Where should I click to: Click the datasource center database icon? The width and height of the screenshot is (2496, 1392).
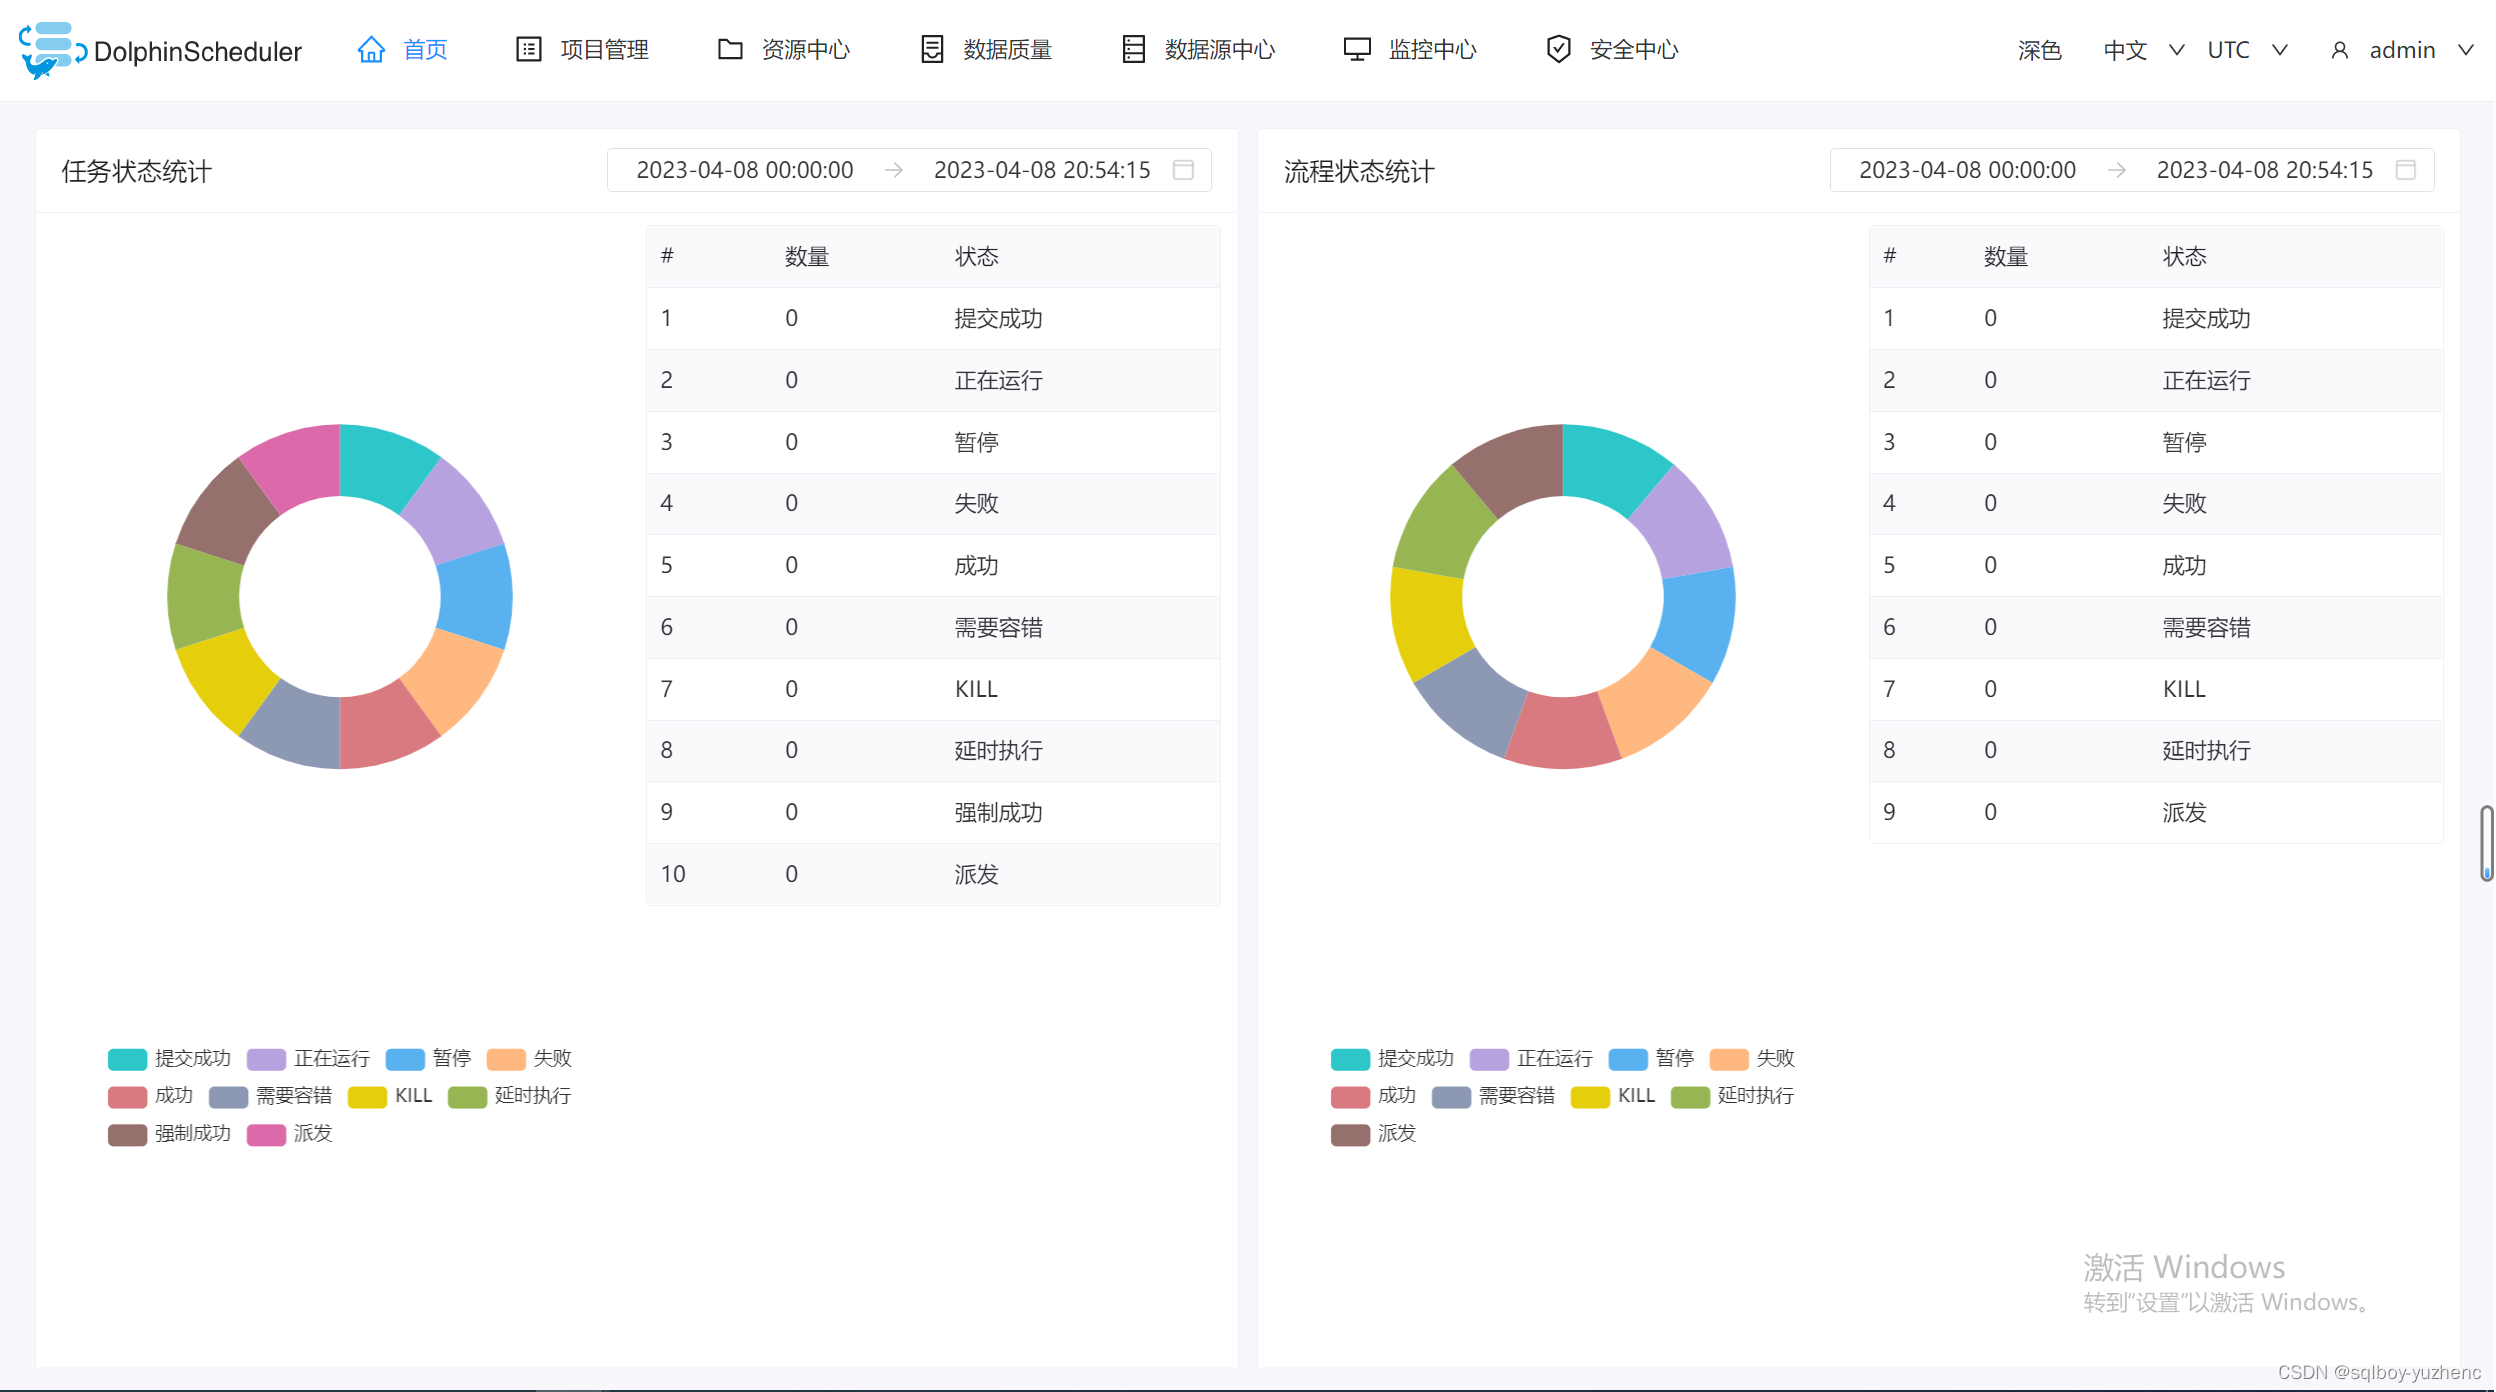[1133, 49]
